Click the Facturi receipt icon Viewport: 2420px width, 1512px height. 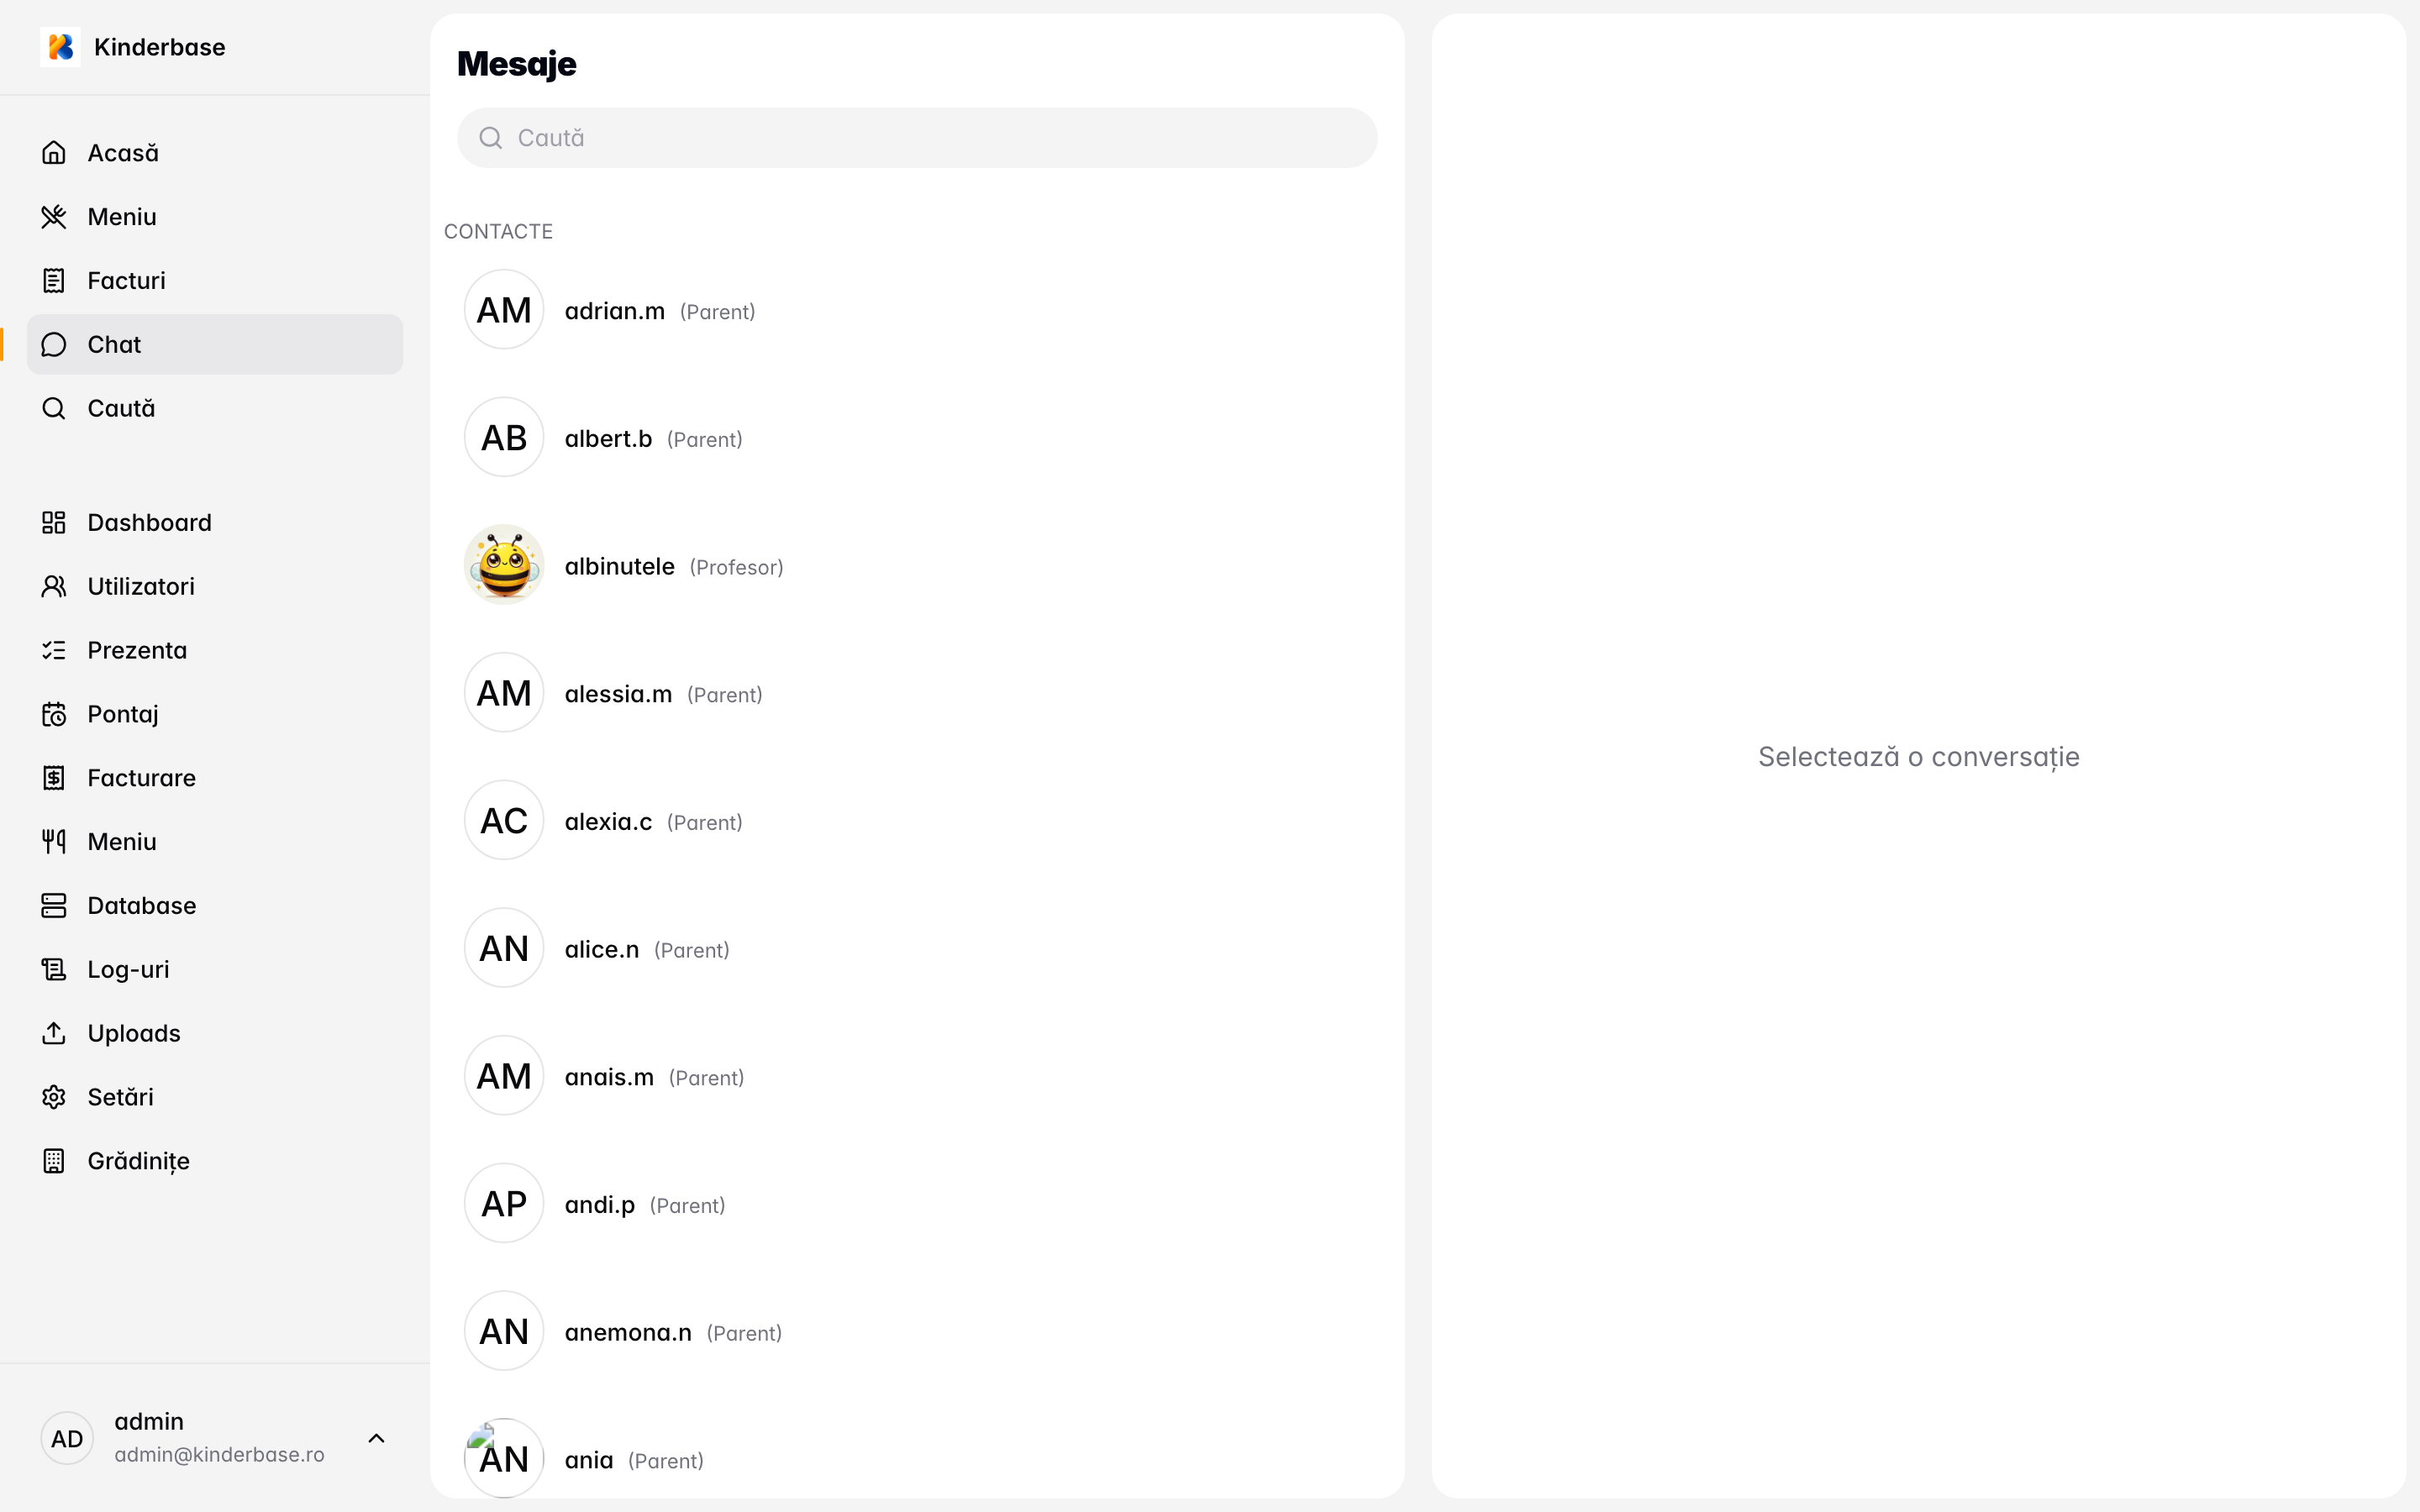[54, 281]
